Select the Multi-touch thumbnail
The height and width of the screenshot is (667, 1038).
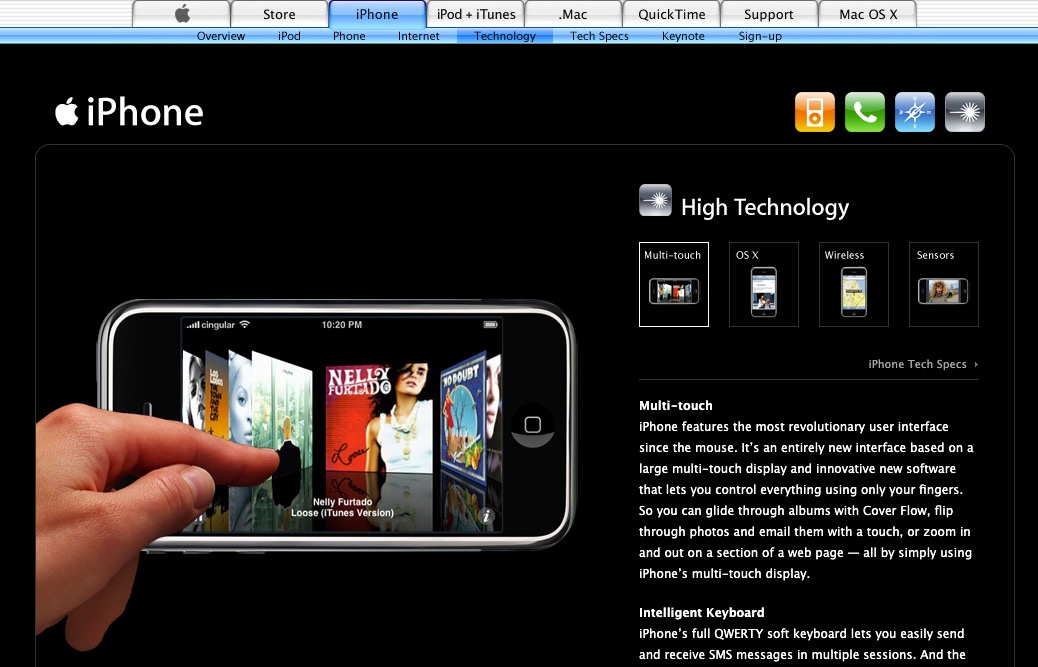(674, 285)
